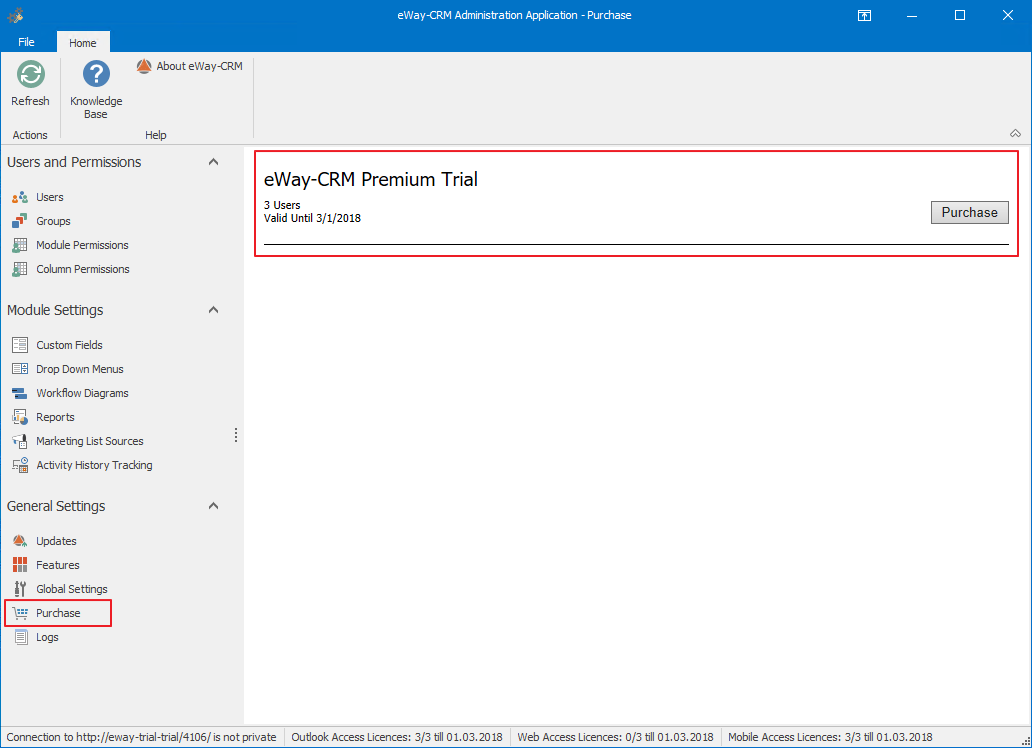Click the Drop Down Menus icon
Viewport: 1032px width, 748px height.
coord(20,369)
